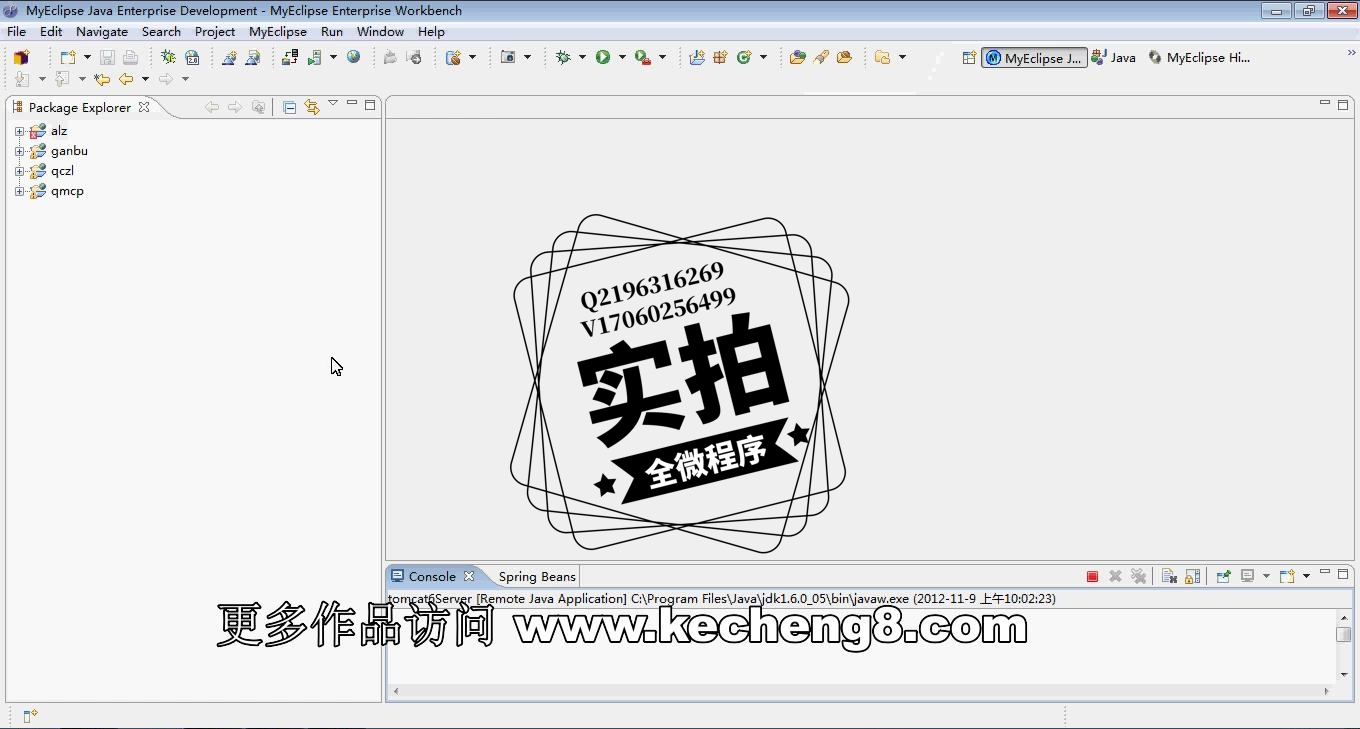The image size is (1360, 729).
Task: Switch to MyEclipse Hibernate perspective
Action: 1199,58
